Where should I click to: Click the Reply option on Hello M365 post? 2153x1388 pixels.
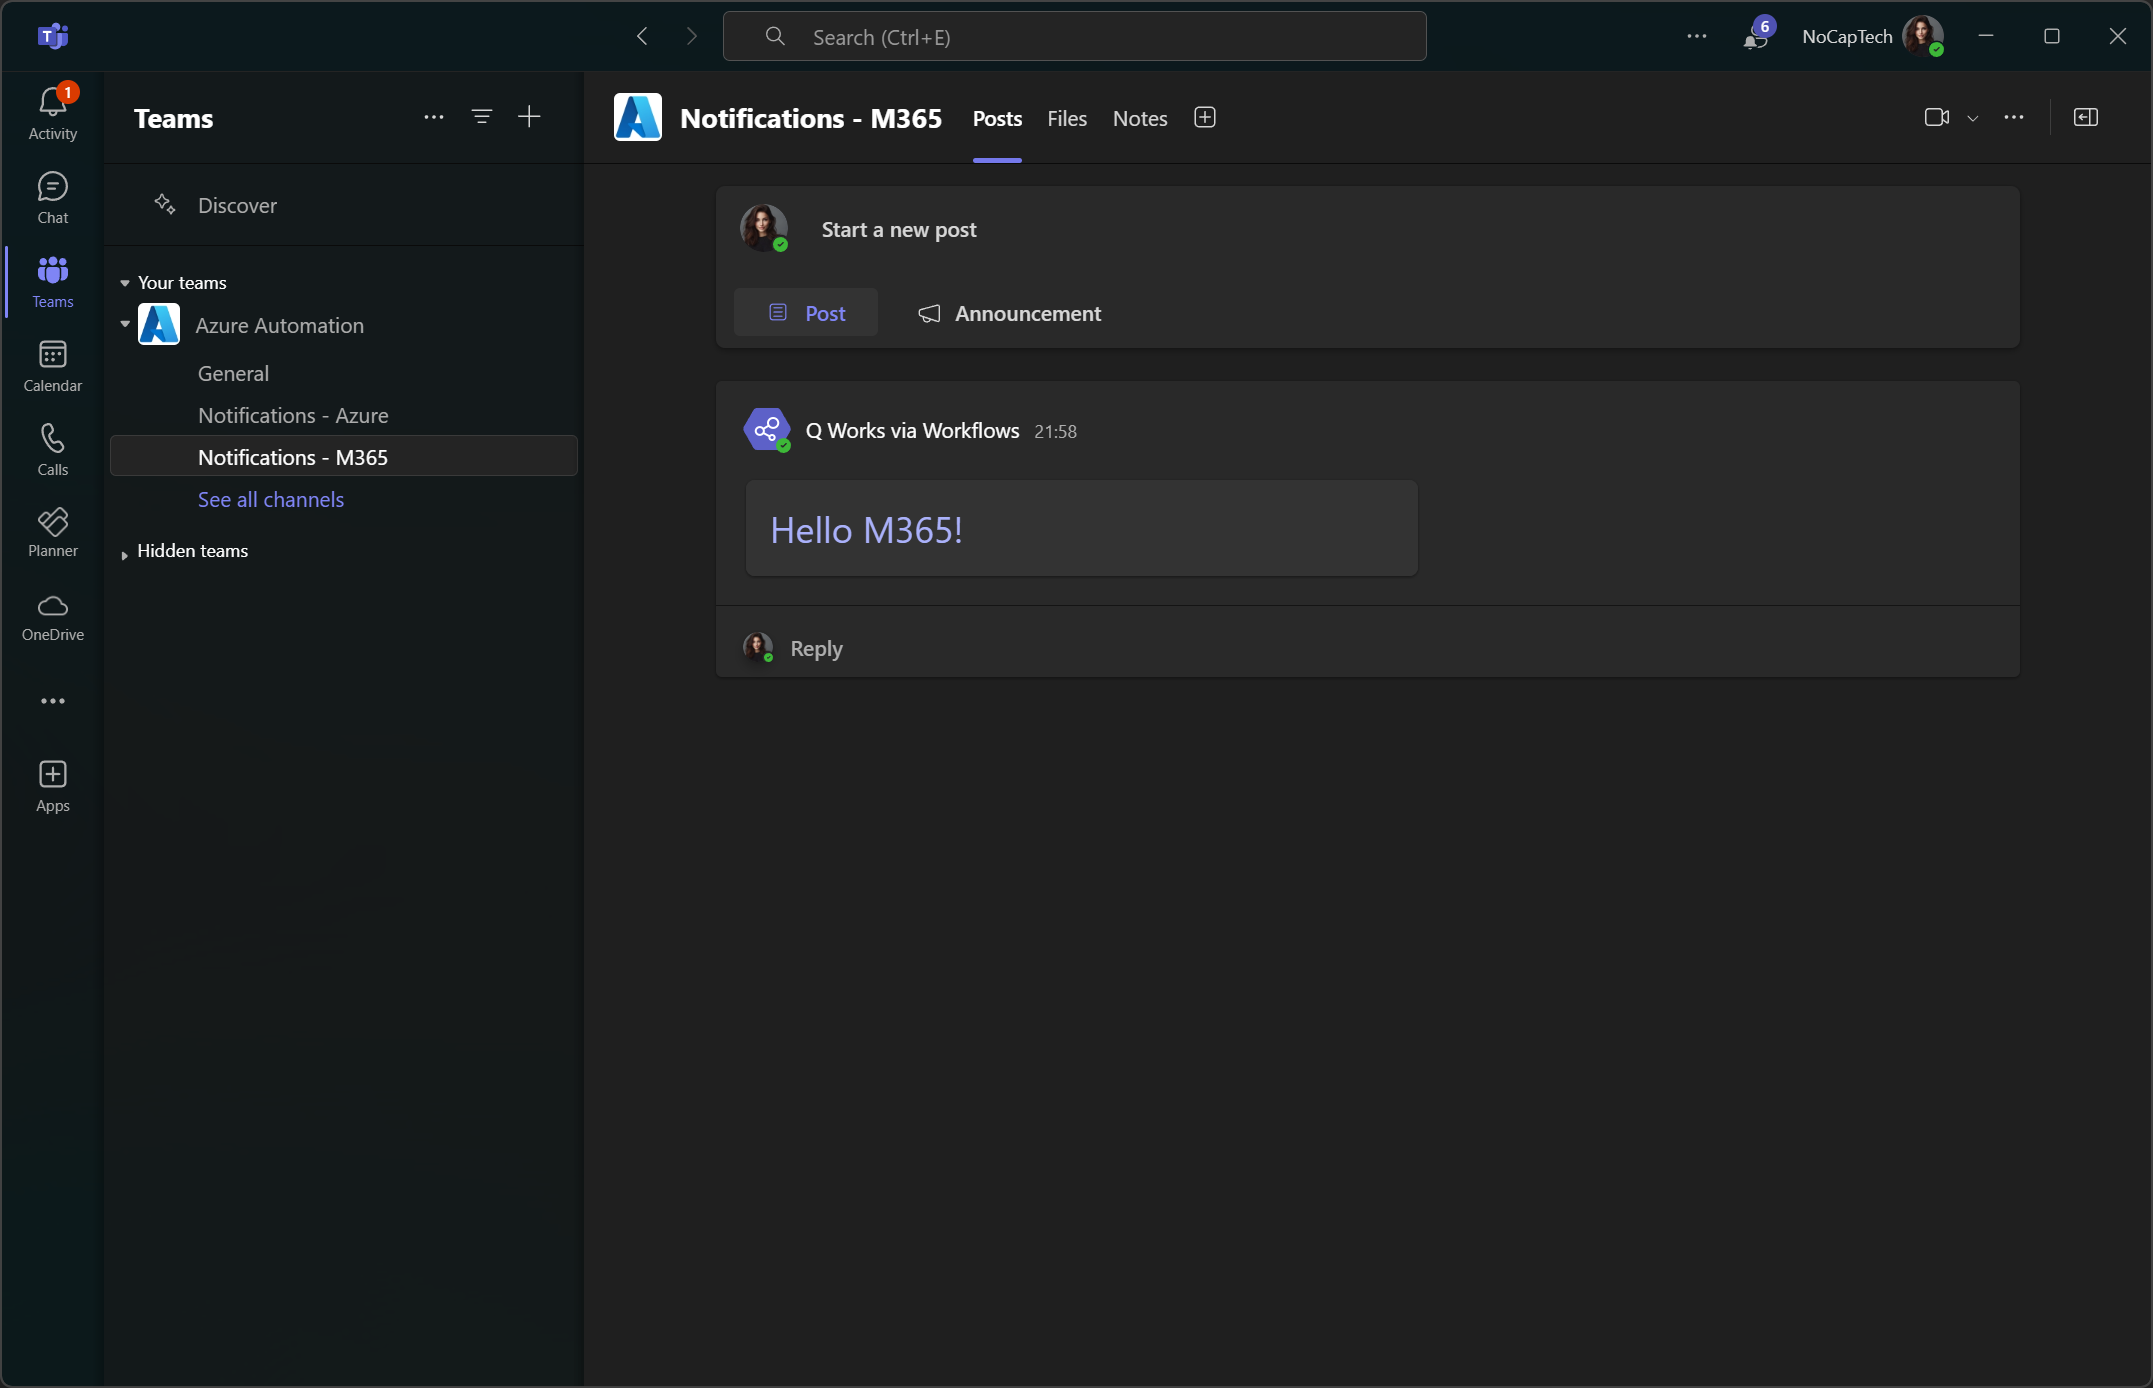(x=816, y=648)
